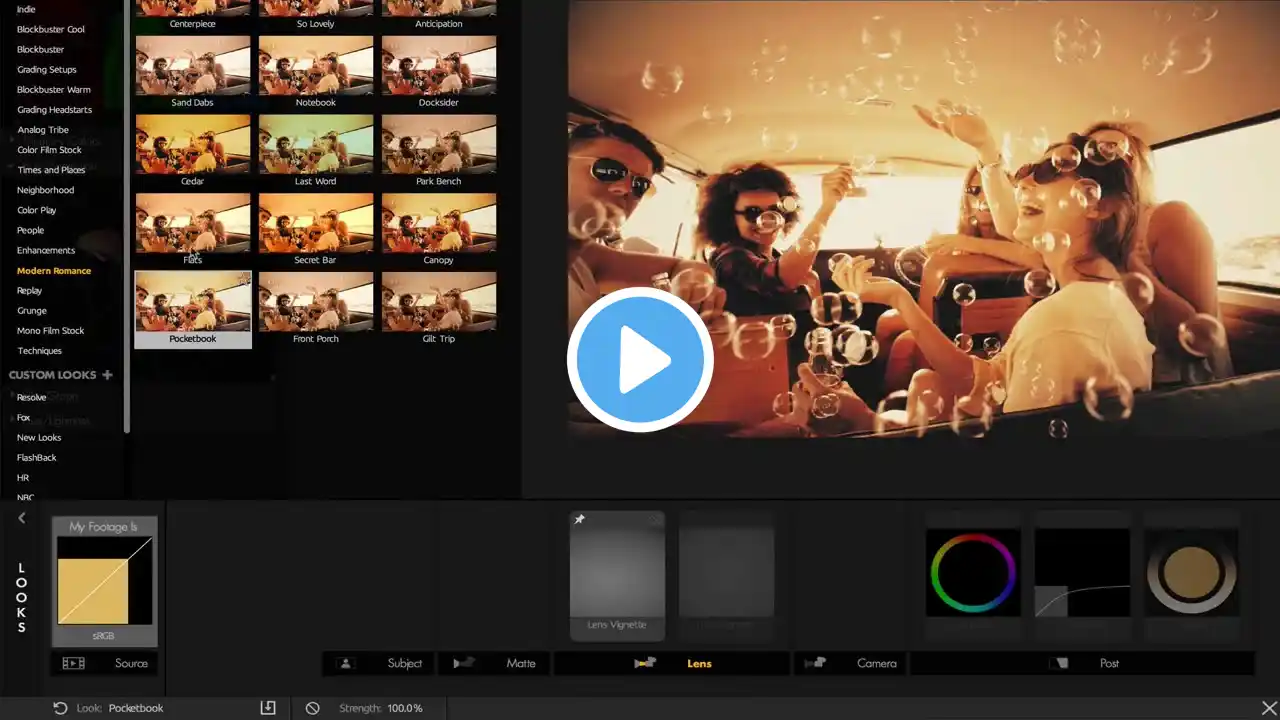This screenshot has height=720, width=1280.
Task: Select the Blockbuster Warm category
Action: coord(53,90)
